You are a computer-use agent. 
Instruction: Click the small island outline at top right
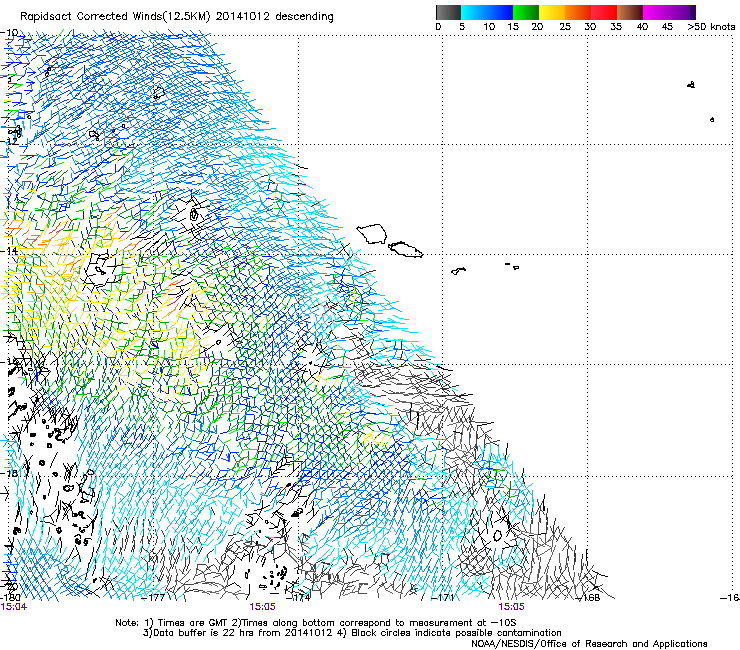pyautogui.click(x=691, y=85)
